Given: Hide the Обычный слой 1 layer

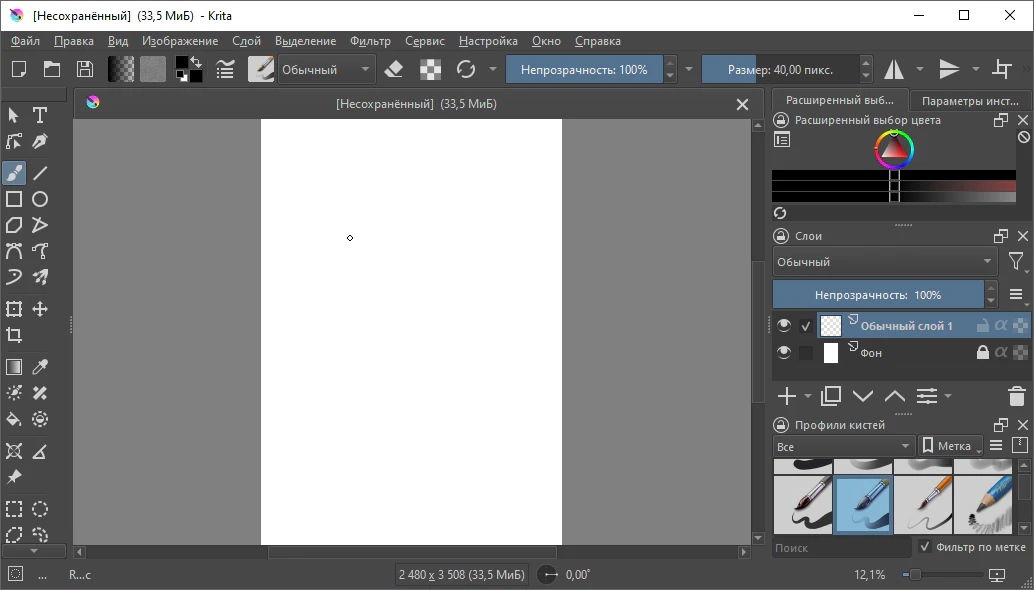Looking at the screenshot, I should pyautogui.click(x=784, y=325).
